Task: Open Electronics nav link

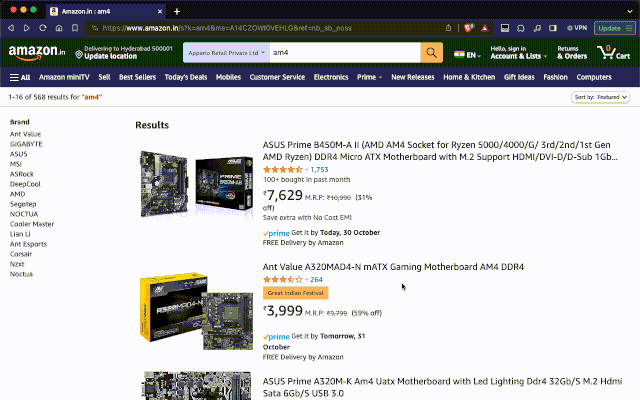Action: tap(331, 77)
